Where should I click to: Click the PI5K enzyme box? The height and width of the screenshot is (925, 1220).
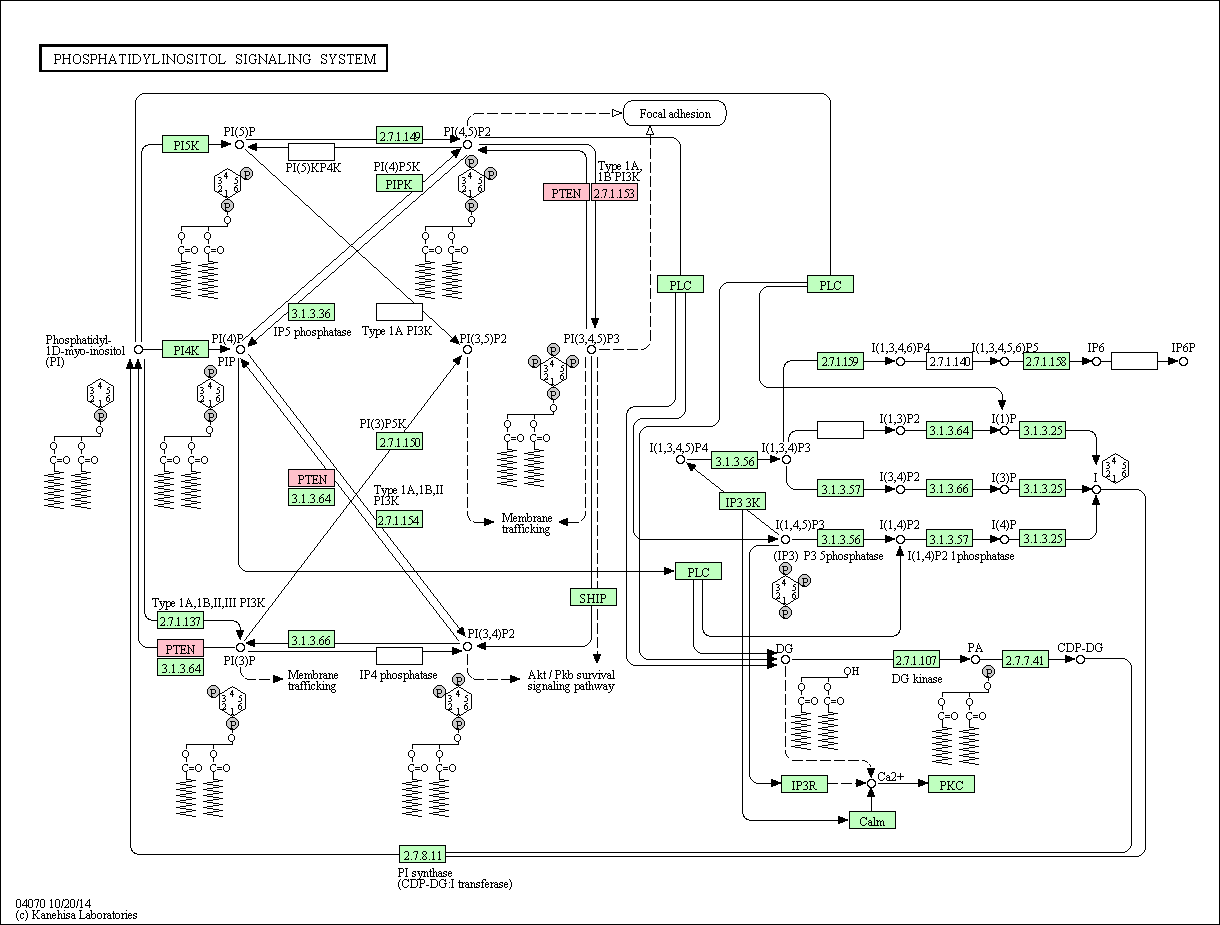point(186,145)
